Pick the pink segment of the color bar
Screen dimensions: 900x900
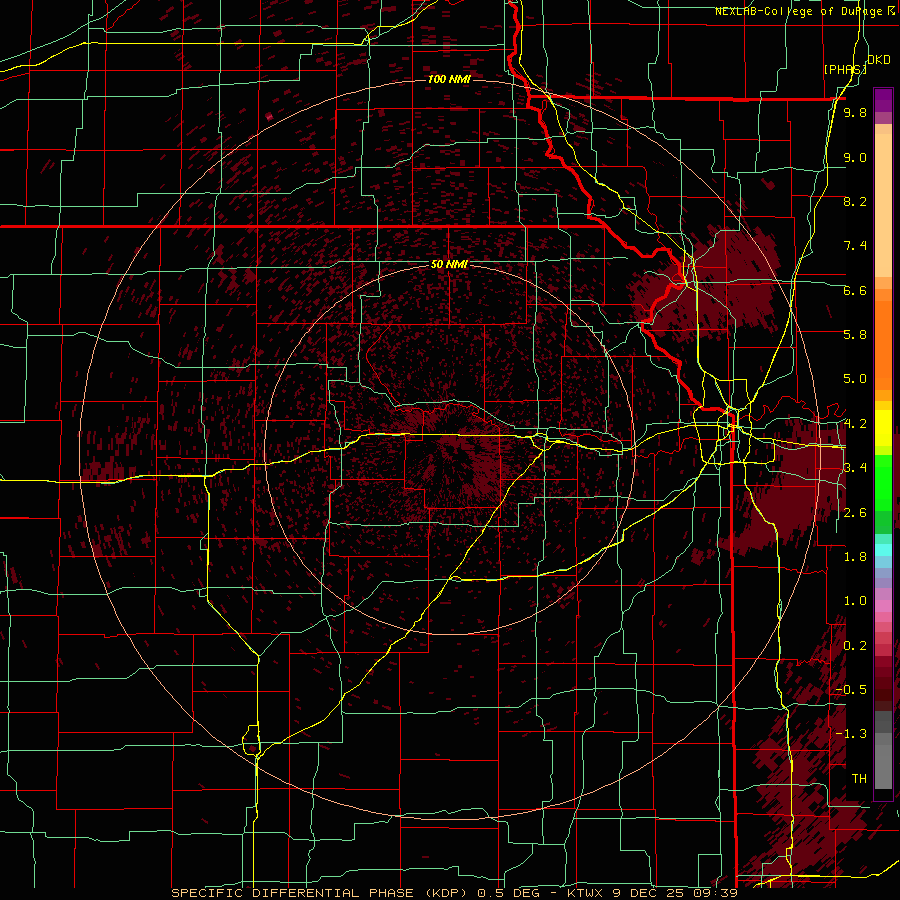(x=883, y=606)
